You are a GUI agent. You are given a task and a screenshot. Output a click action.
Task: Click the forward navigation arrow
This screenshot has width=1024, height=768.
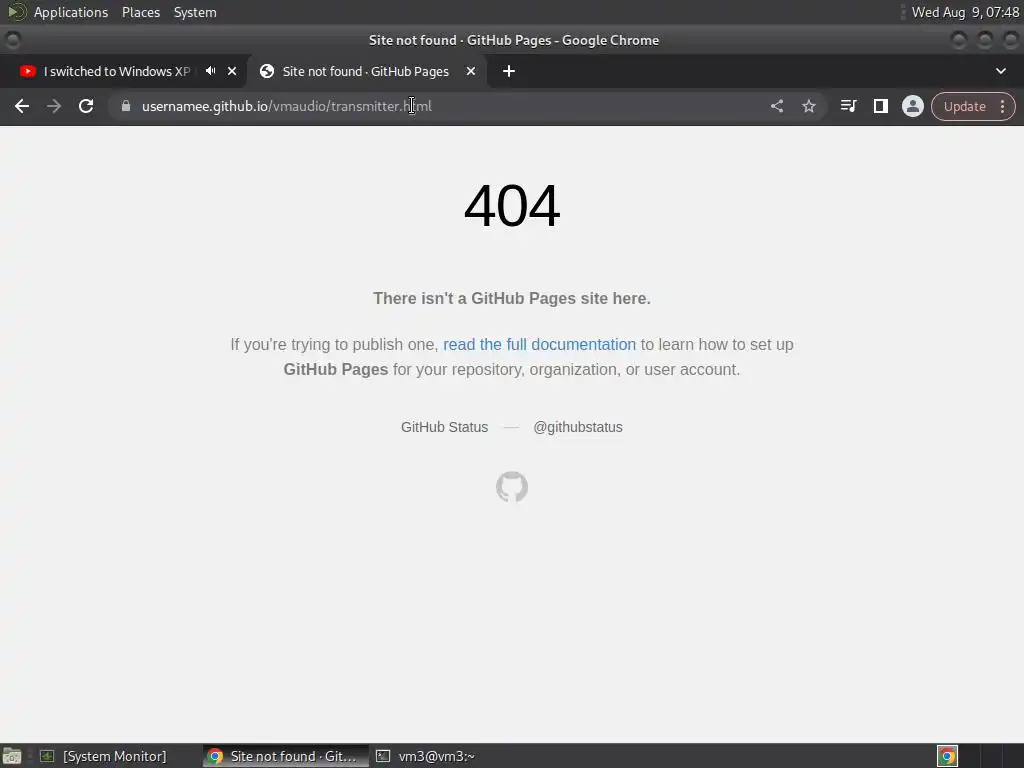tap(54, 106)
